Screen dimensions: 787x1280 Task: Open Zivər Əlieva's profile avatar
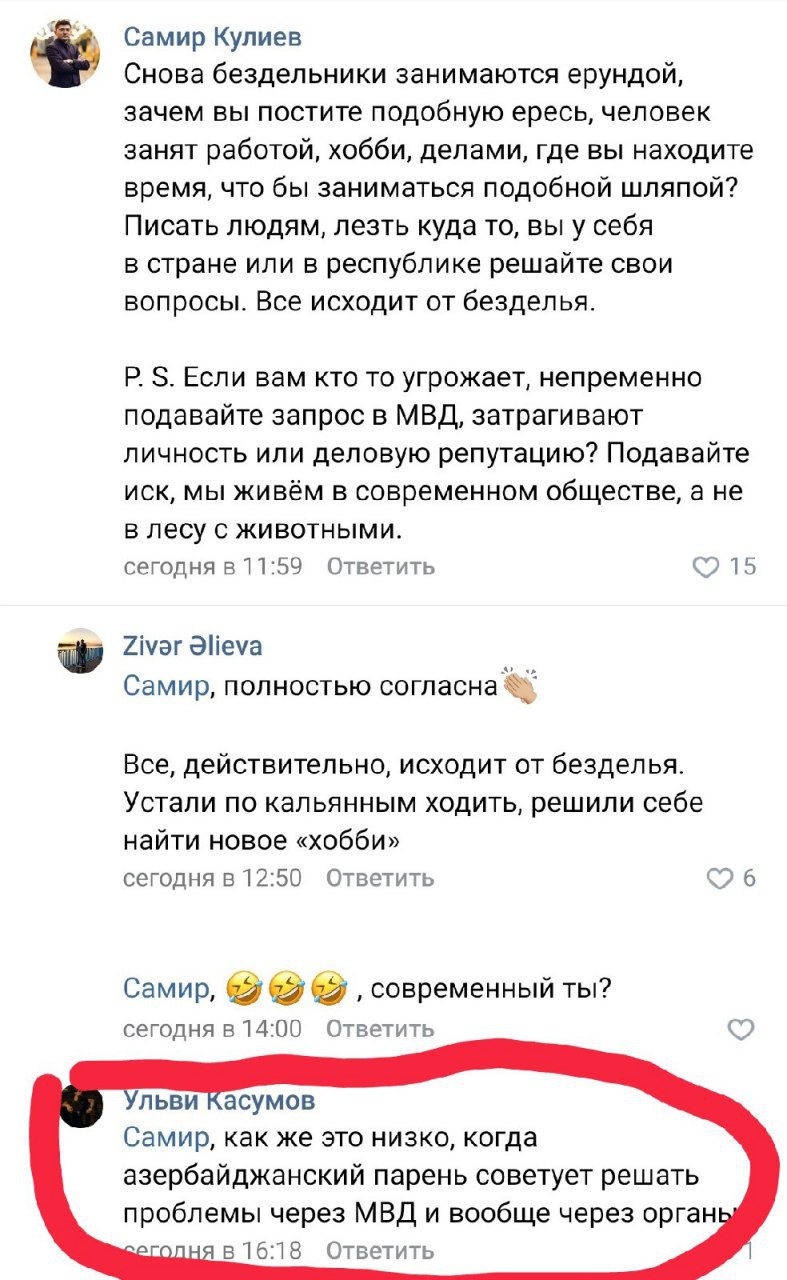click(78, 653)
